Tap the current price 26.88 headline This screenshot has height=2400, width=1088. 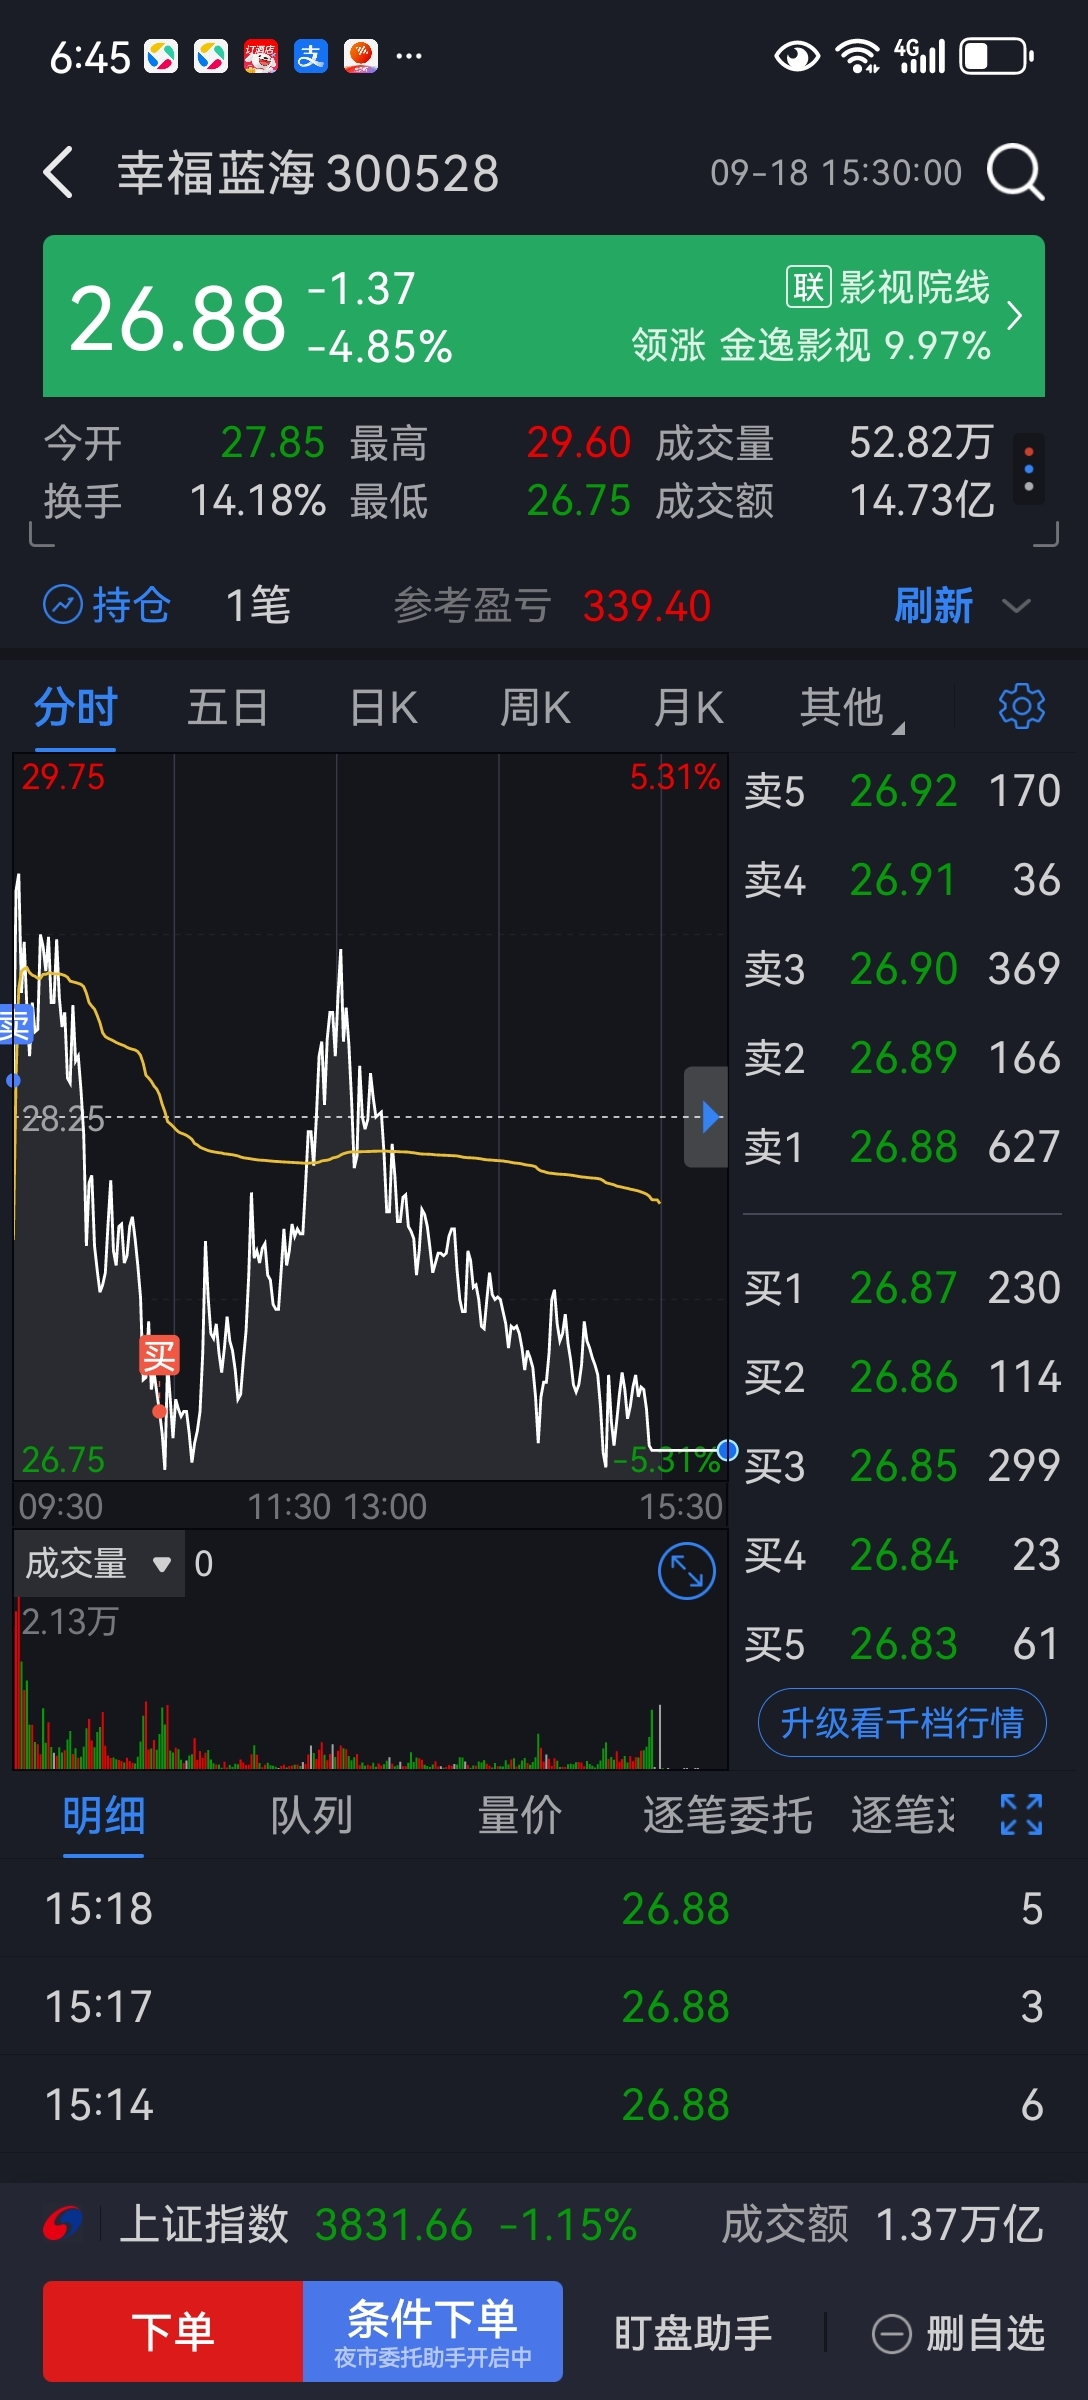point(178,318)
